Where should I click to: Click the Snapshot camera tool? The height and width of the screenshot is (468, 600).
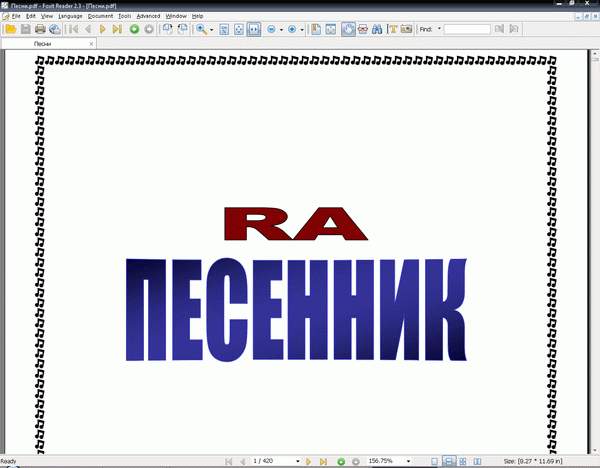[x=406, y=30]
